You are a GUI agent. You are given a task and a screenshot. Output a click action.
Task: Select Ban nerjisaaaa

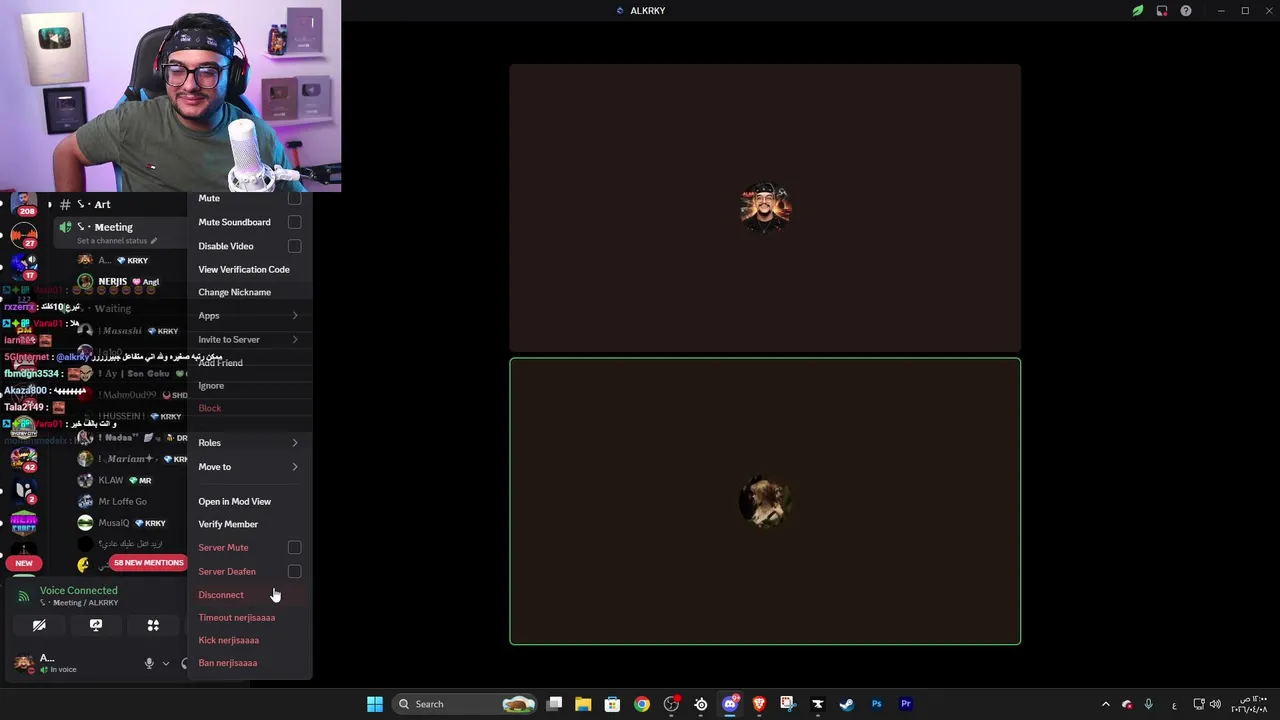[249, 663]
